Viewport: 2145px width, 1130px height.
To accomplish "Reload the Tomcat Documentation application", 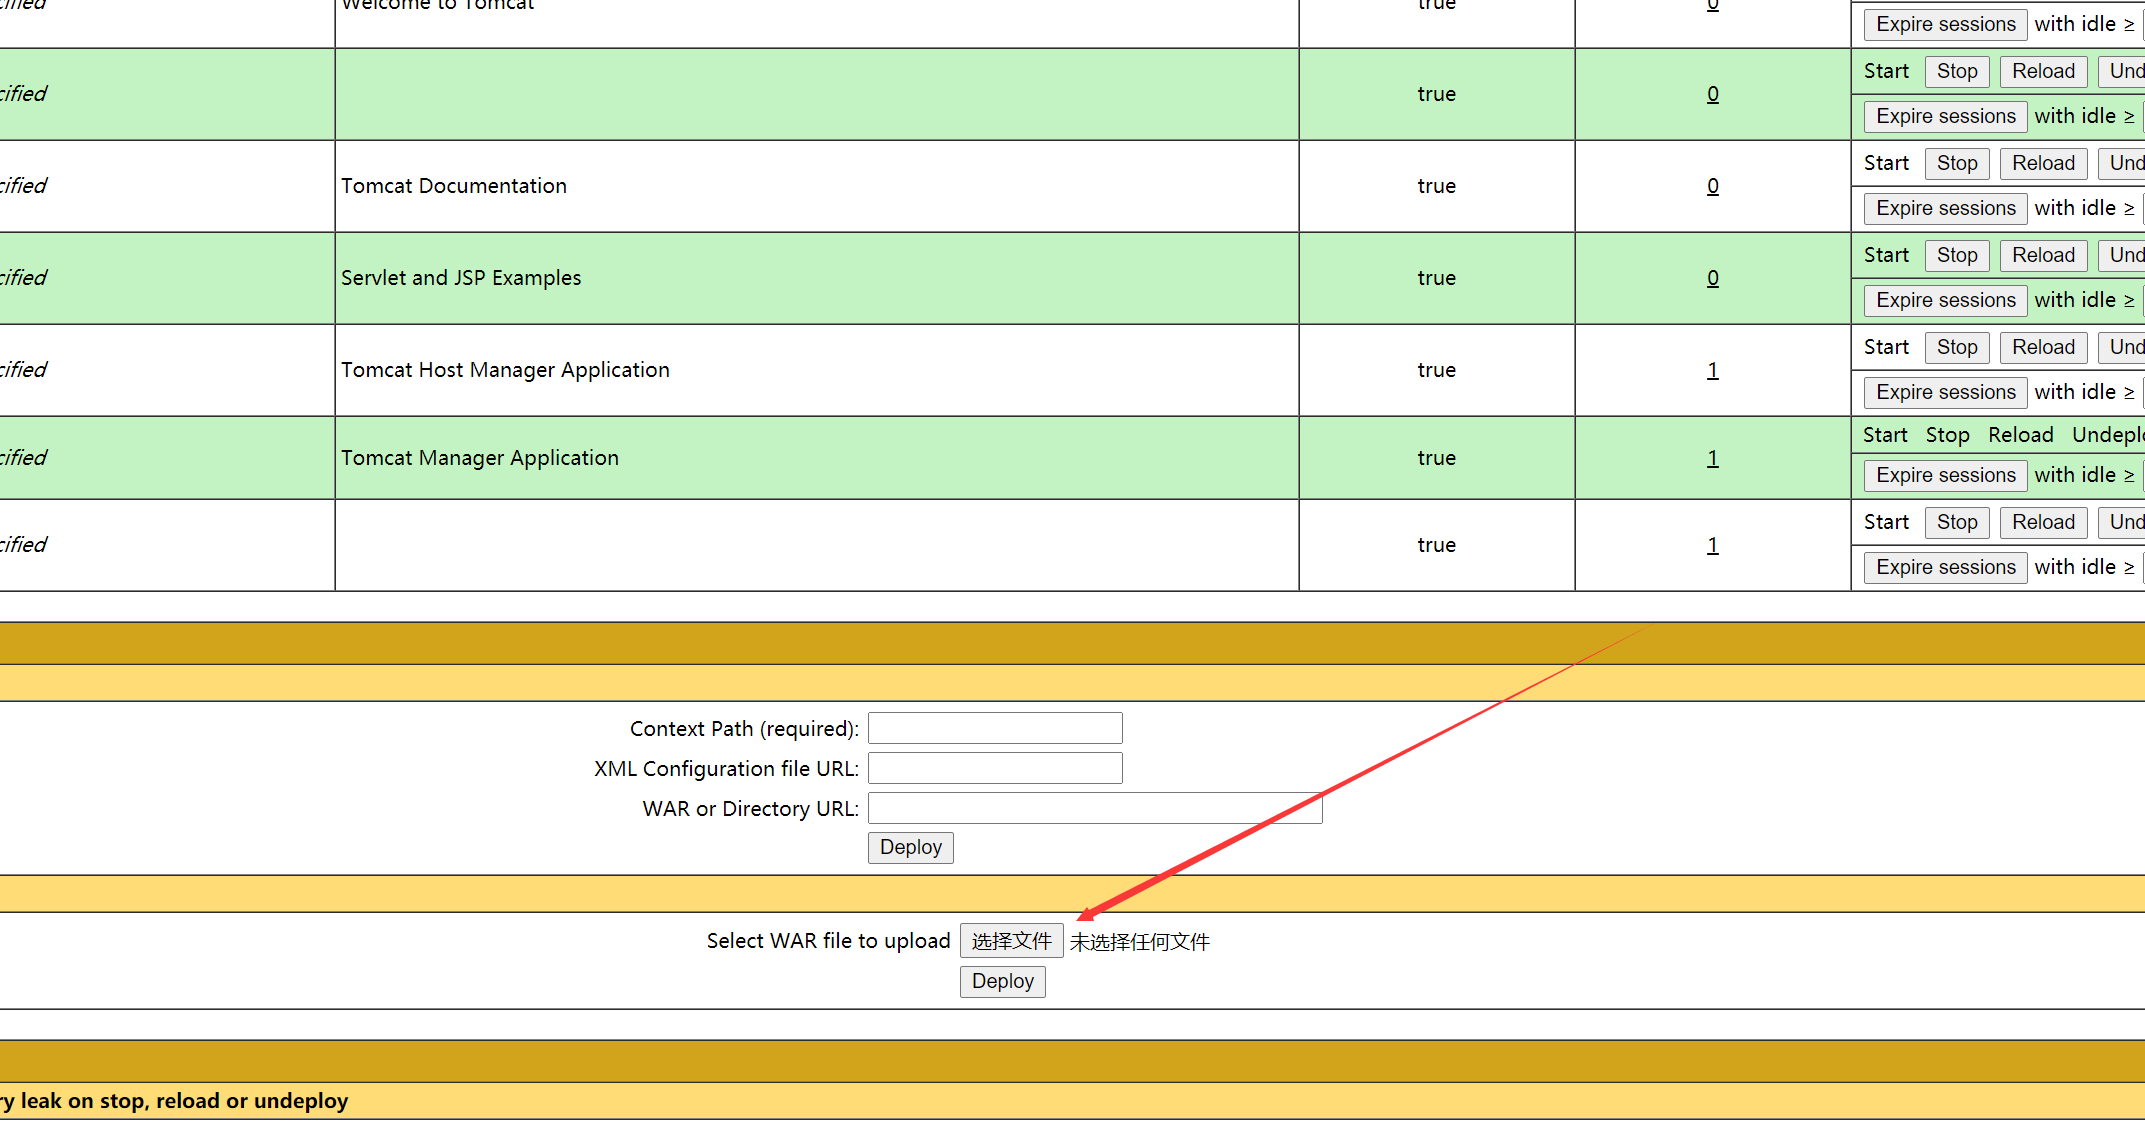I will 2043,163.
